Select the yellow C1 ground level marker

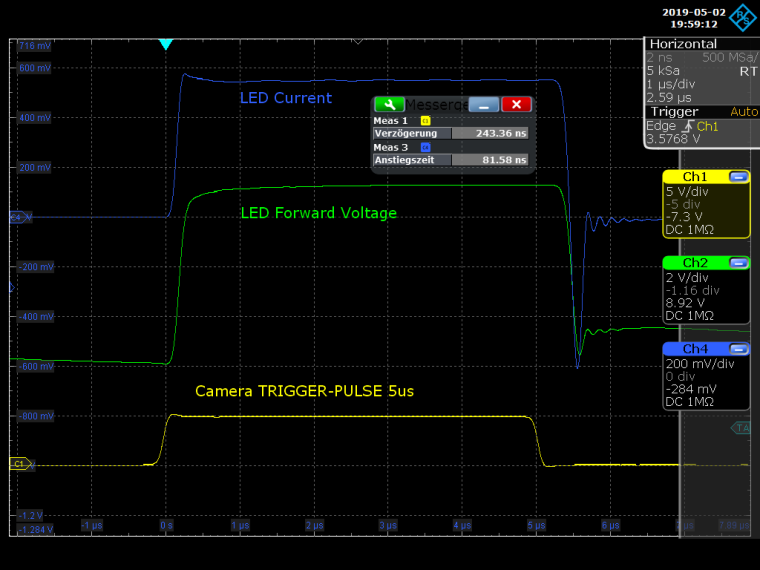(x=19, y=464)
